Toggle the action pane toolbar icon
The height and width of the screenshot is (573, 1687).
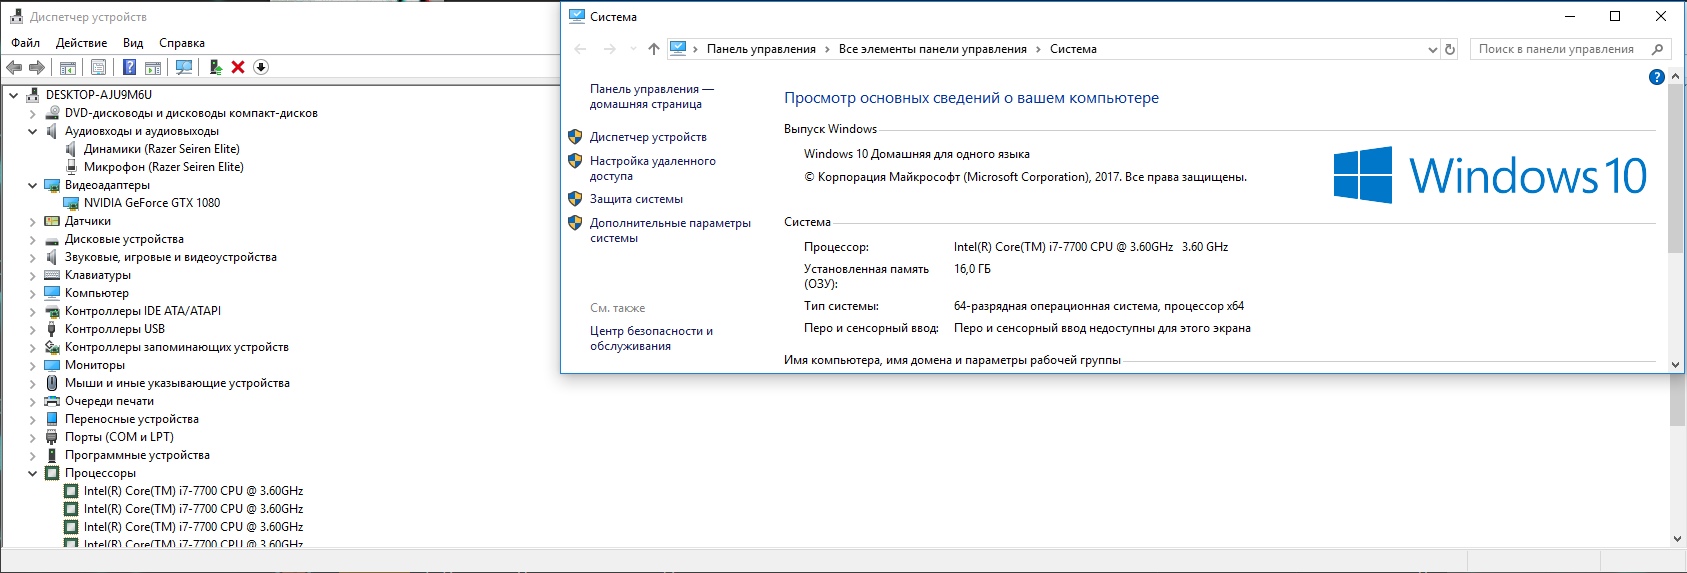point(153,67)
